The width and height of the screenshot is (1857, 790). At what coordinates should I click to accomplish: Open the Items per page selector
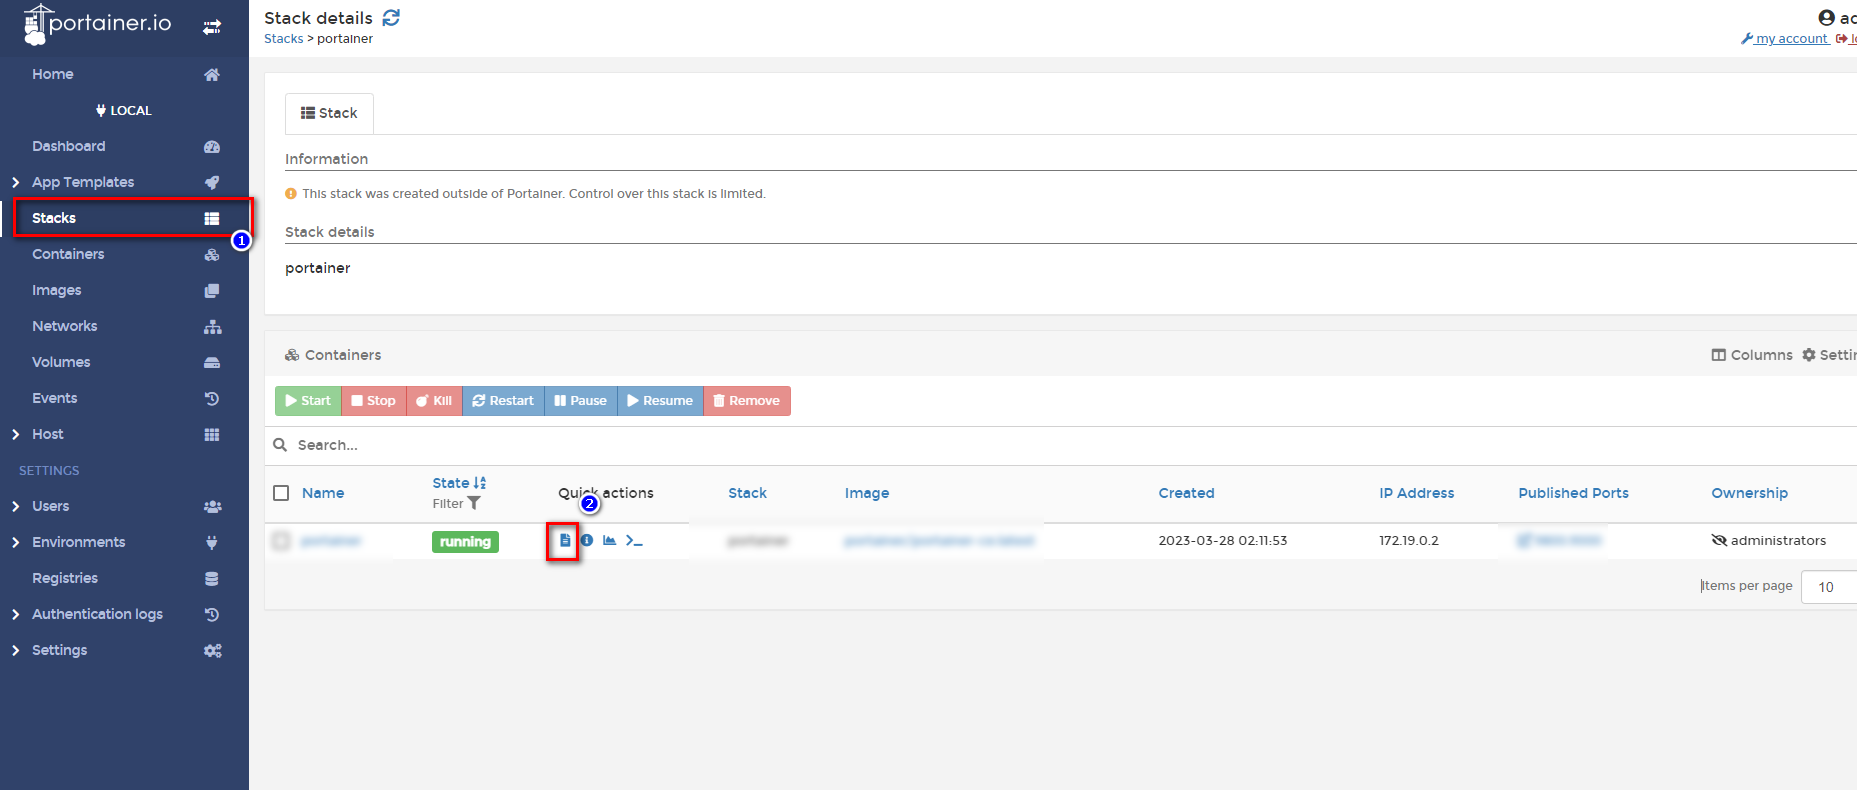(1828, 587)
